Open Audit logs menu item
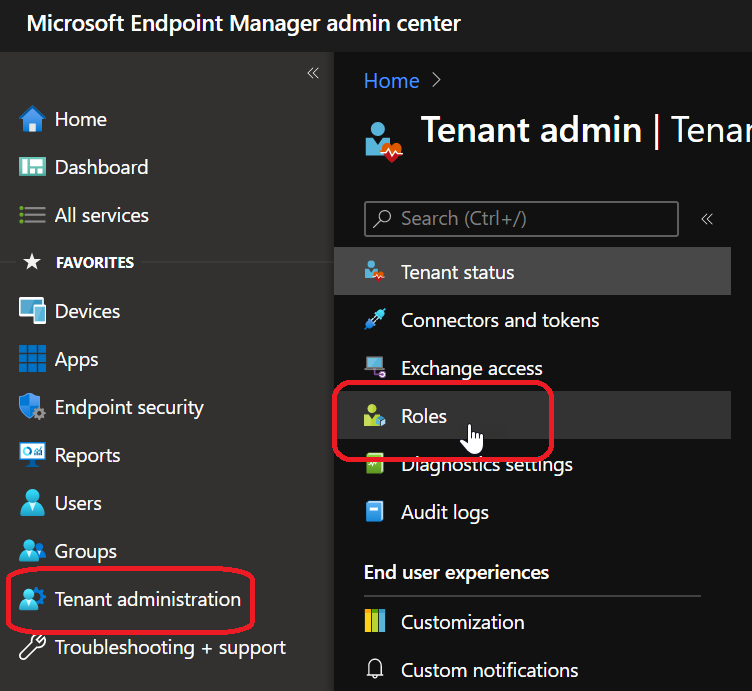 445,512
